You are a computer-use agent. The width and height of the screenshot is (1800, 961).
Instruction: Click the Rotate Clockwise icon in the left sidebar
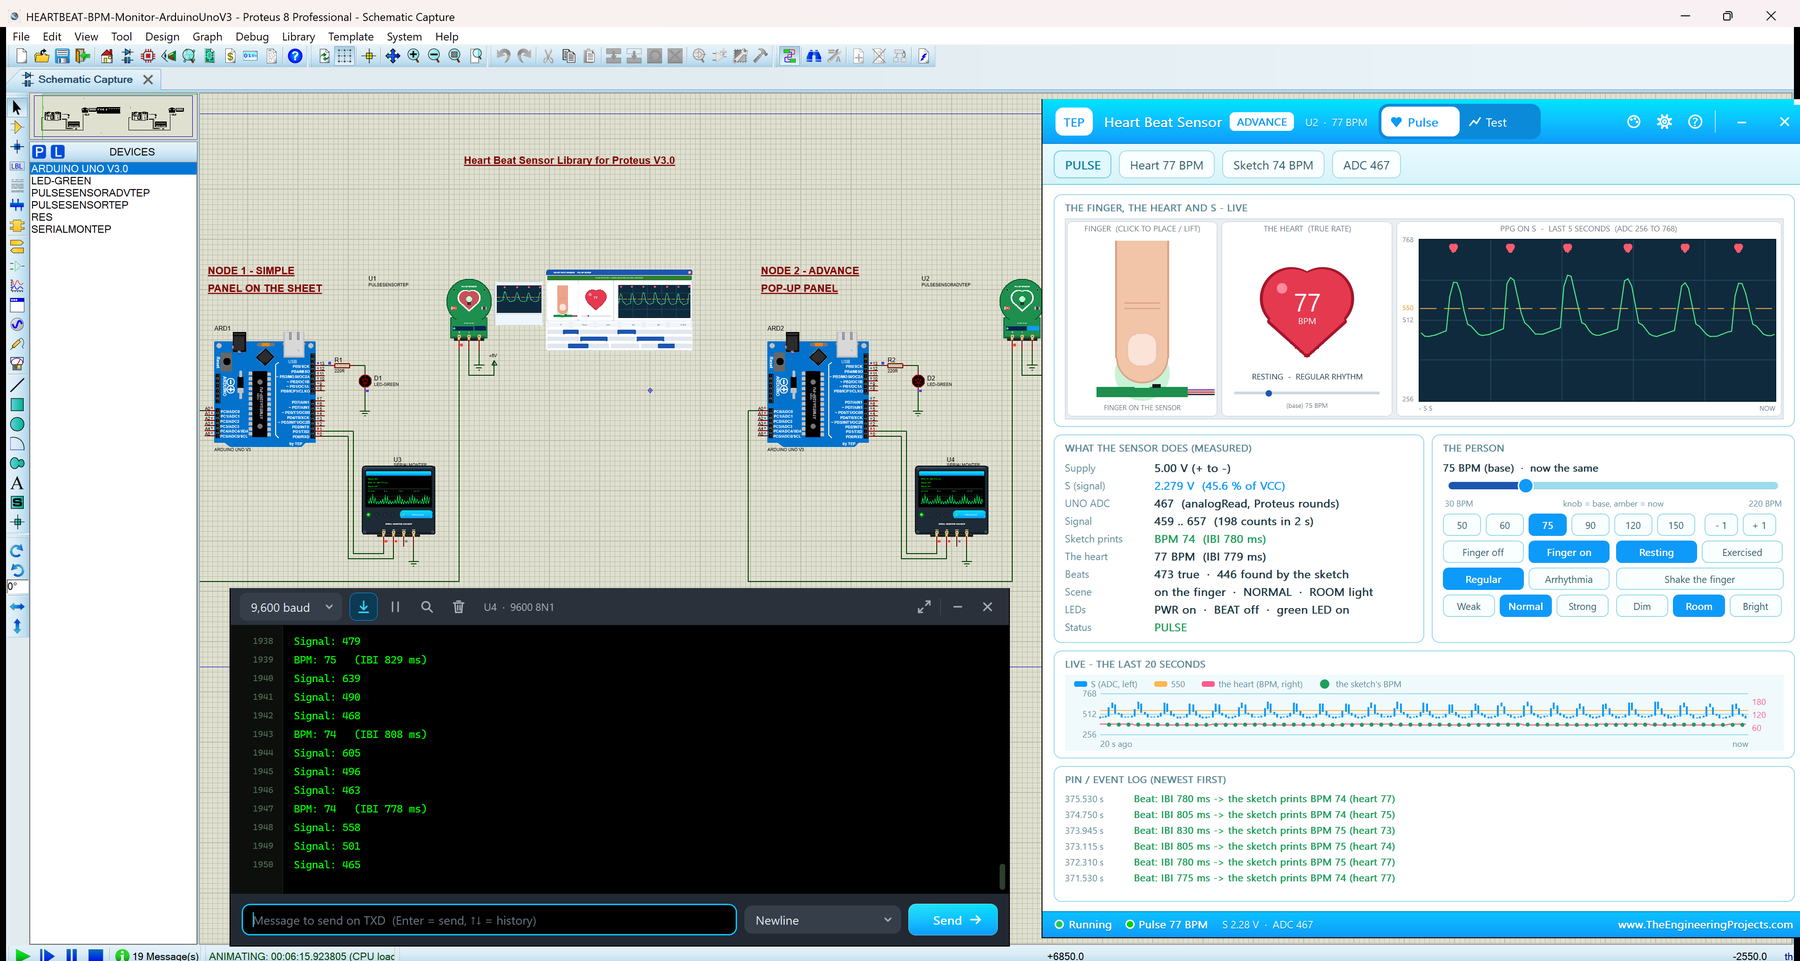17,551
